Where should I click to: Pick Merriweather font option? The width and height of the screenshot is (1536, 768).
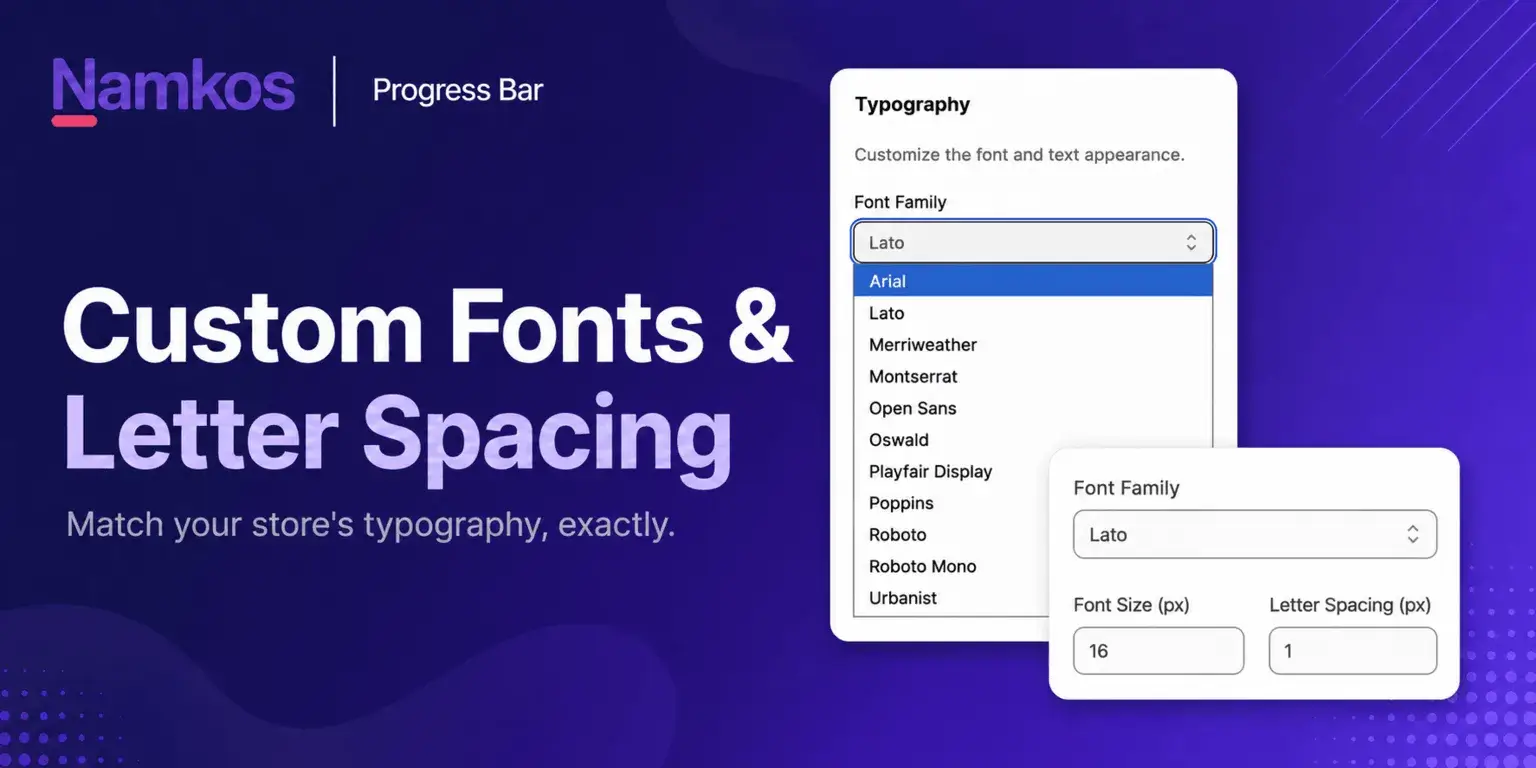pos(1033,345)
